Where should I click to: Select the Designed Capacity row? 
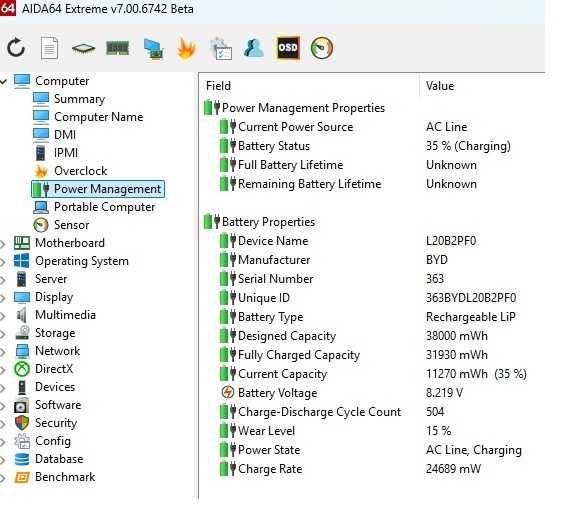(x=354, y=336)
